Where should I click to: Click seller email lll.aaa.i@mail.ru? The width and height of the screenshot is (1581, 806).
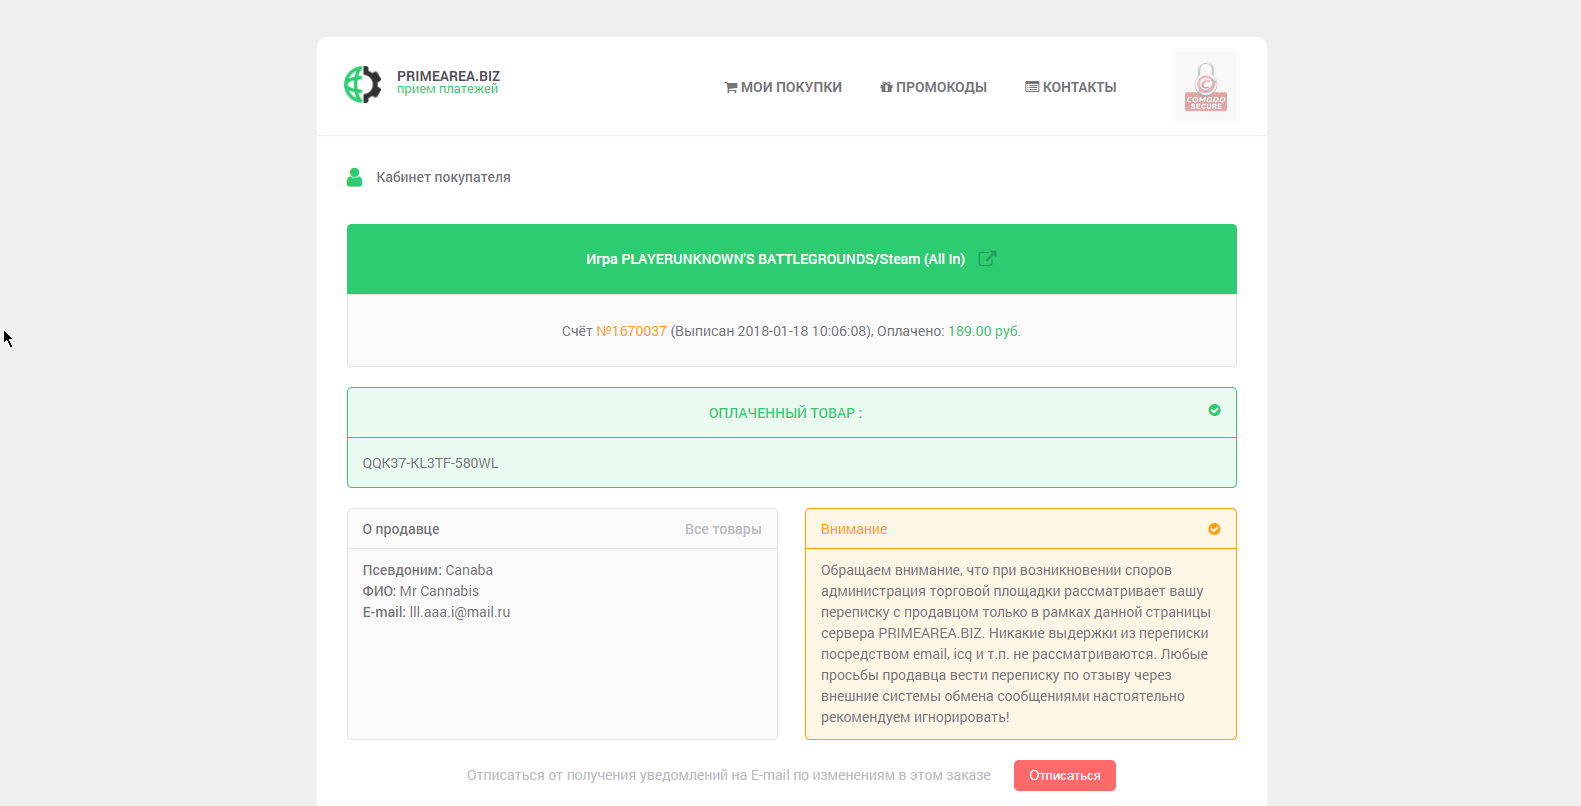click(x=460, y=612)
